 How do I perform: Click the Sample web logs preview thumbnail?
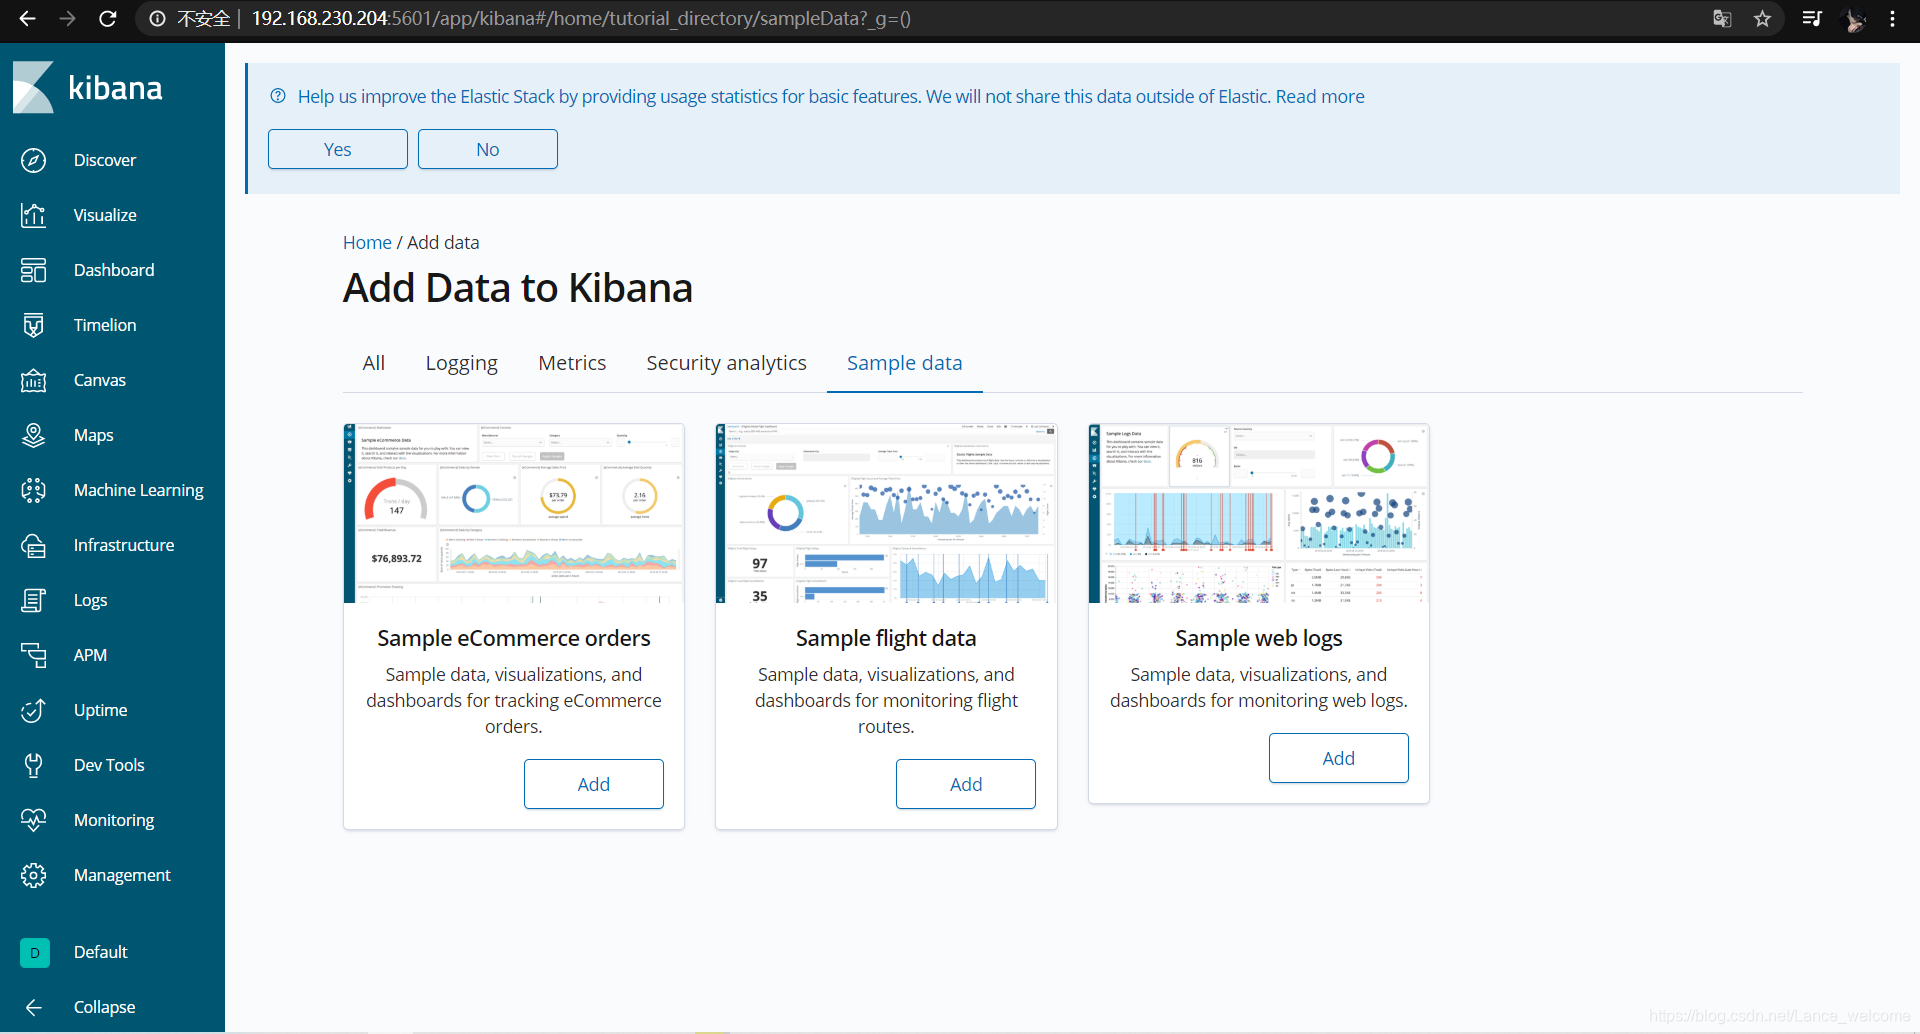point(1258,513)
